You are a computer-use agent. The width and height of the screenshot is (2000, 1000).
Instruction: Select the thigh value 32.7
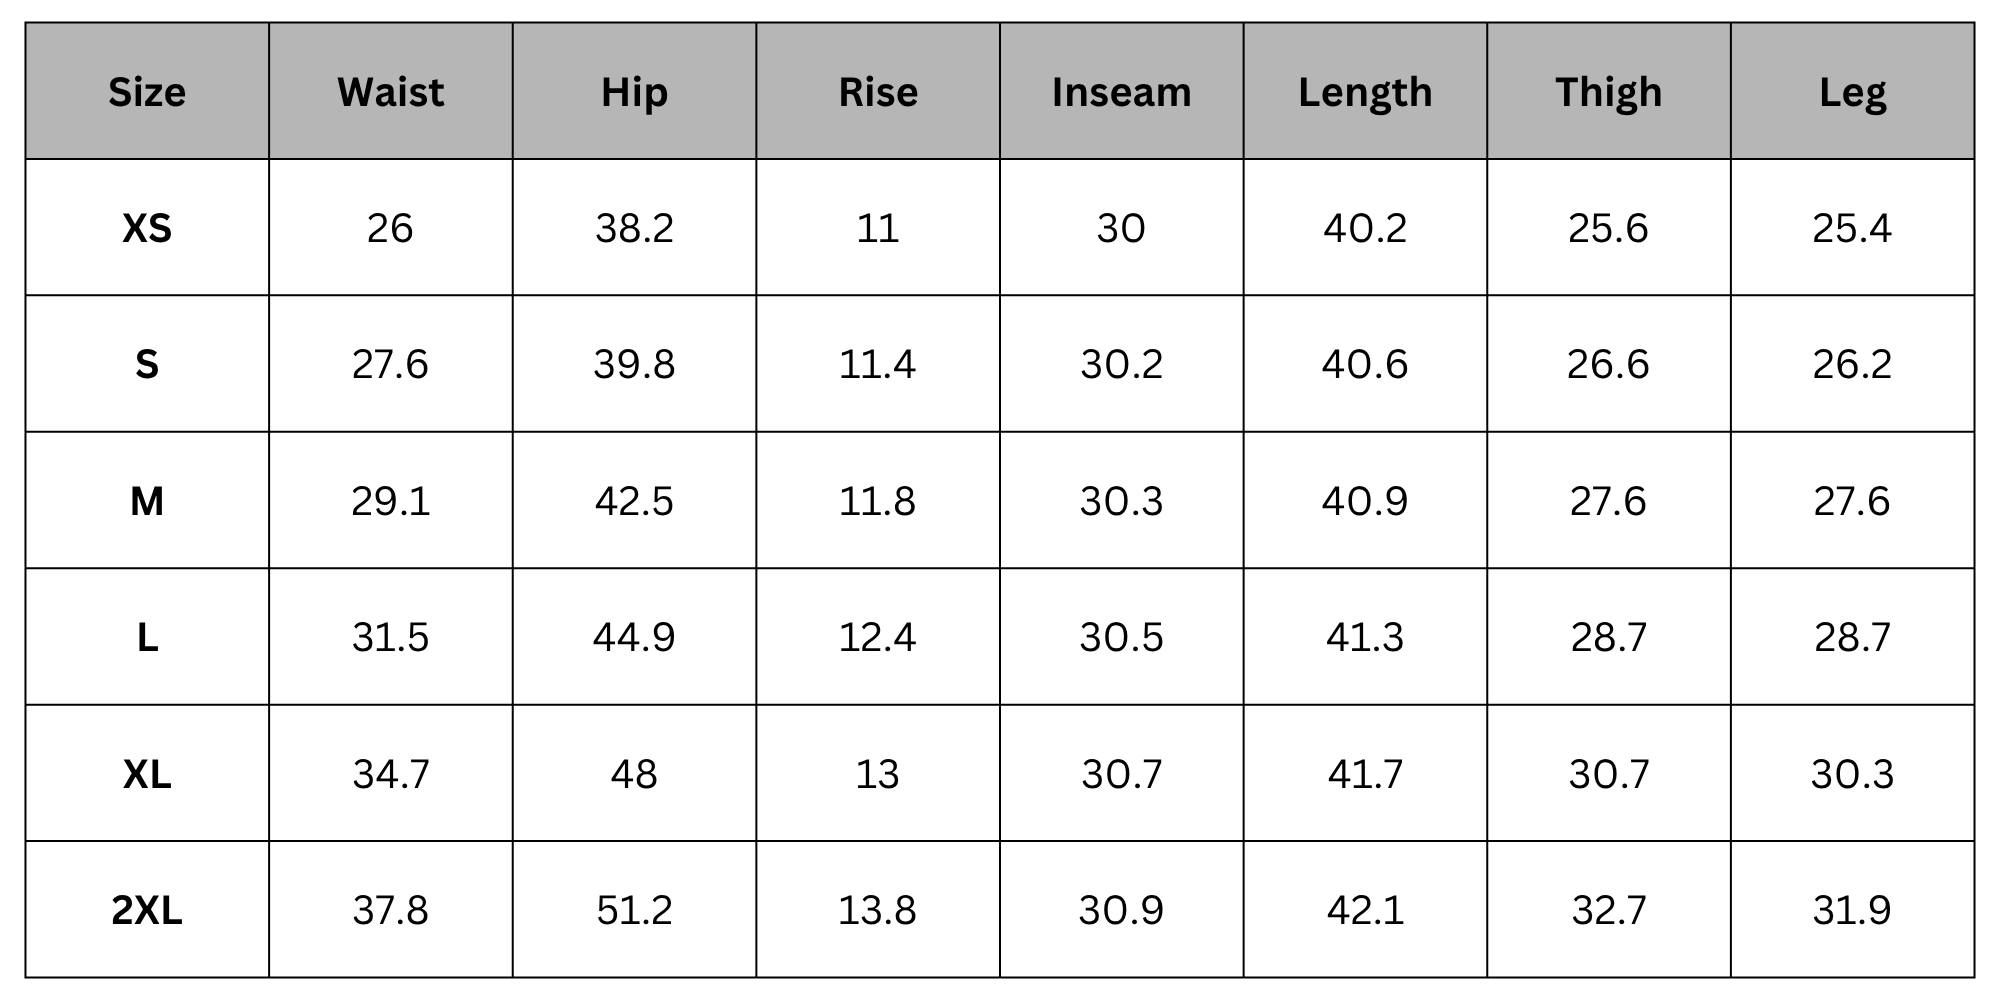[x=1608, y=911]
